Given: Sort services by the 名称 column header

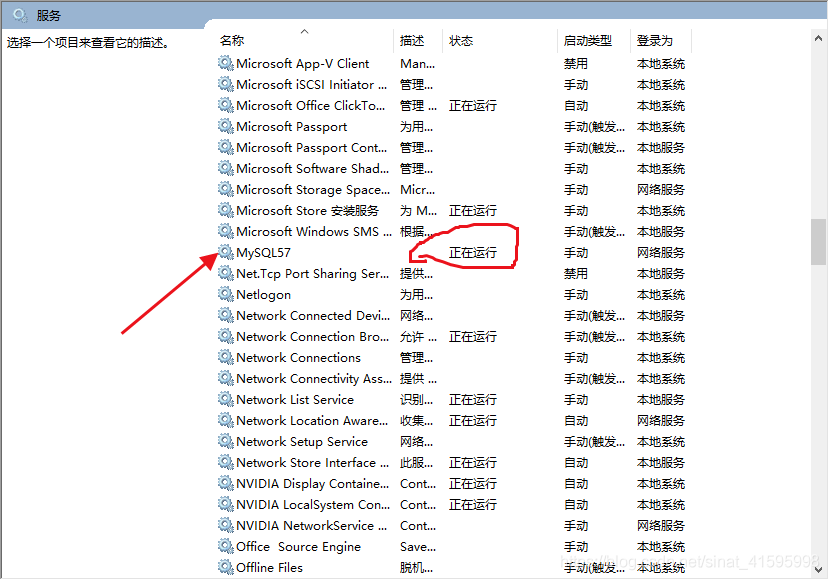Looking at the screenshot, I should click(232, 41).
